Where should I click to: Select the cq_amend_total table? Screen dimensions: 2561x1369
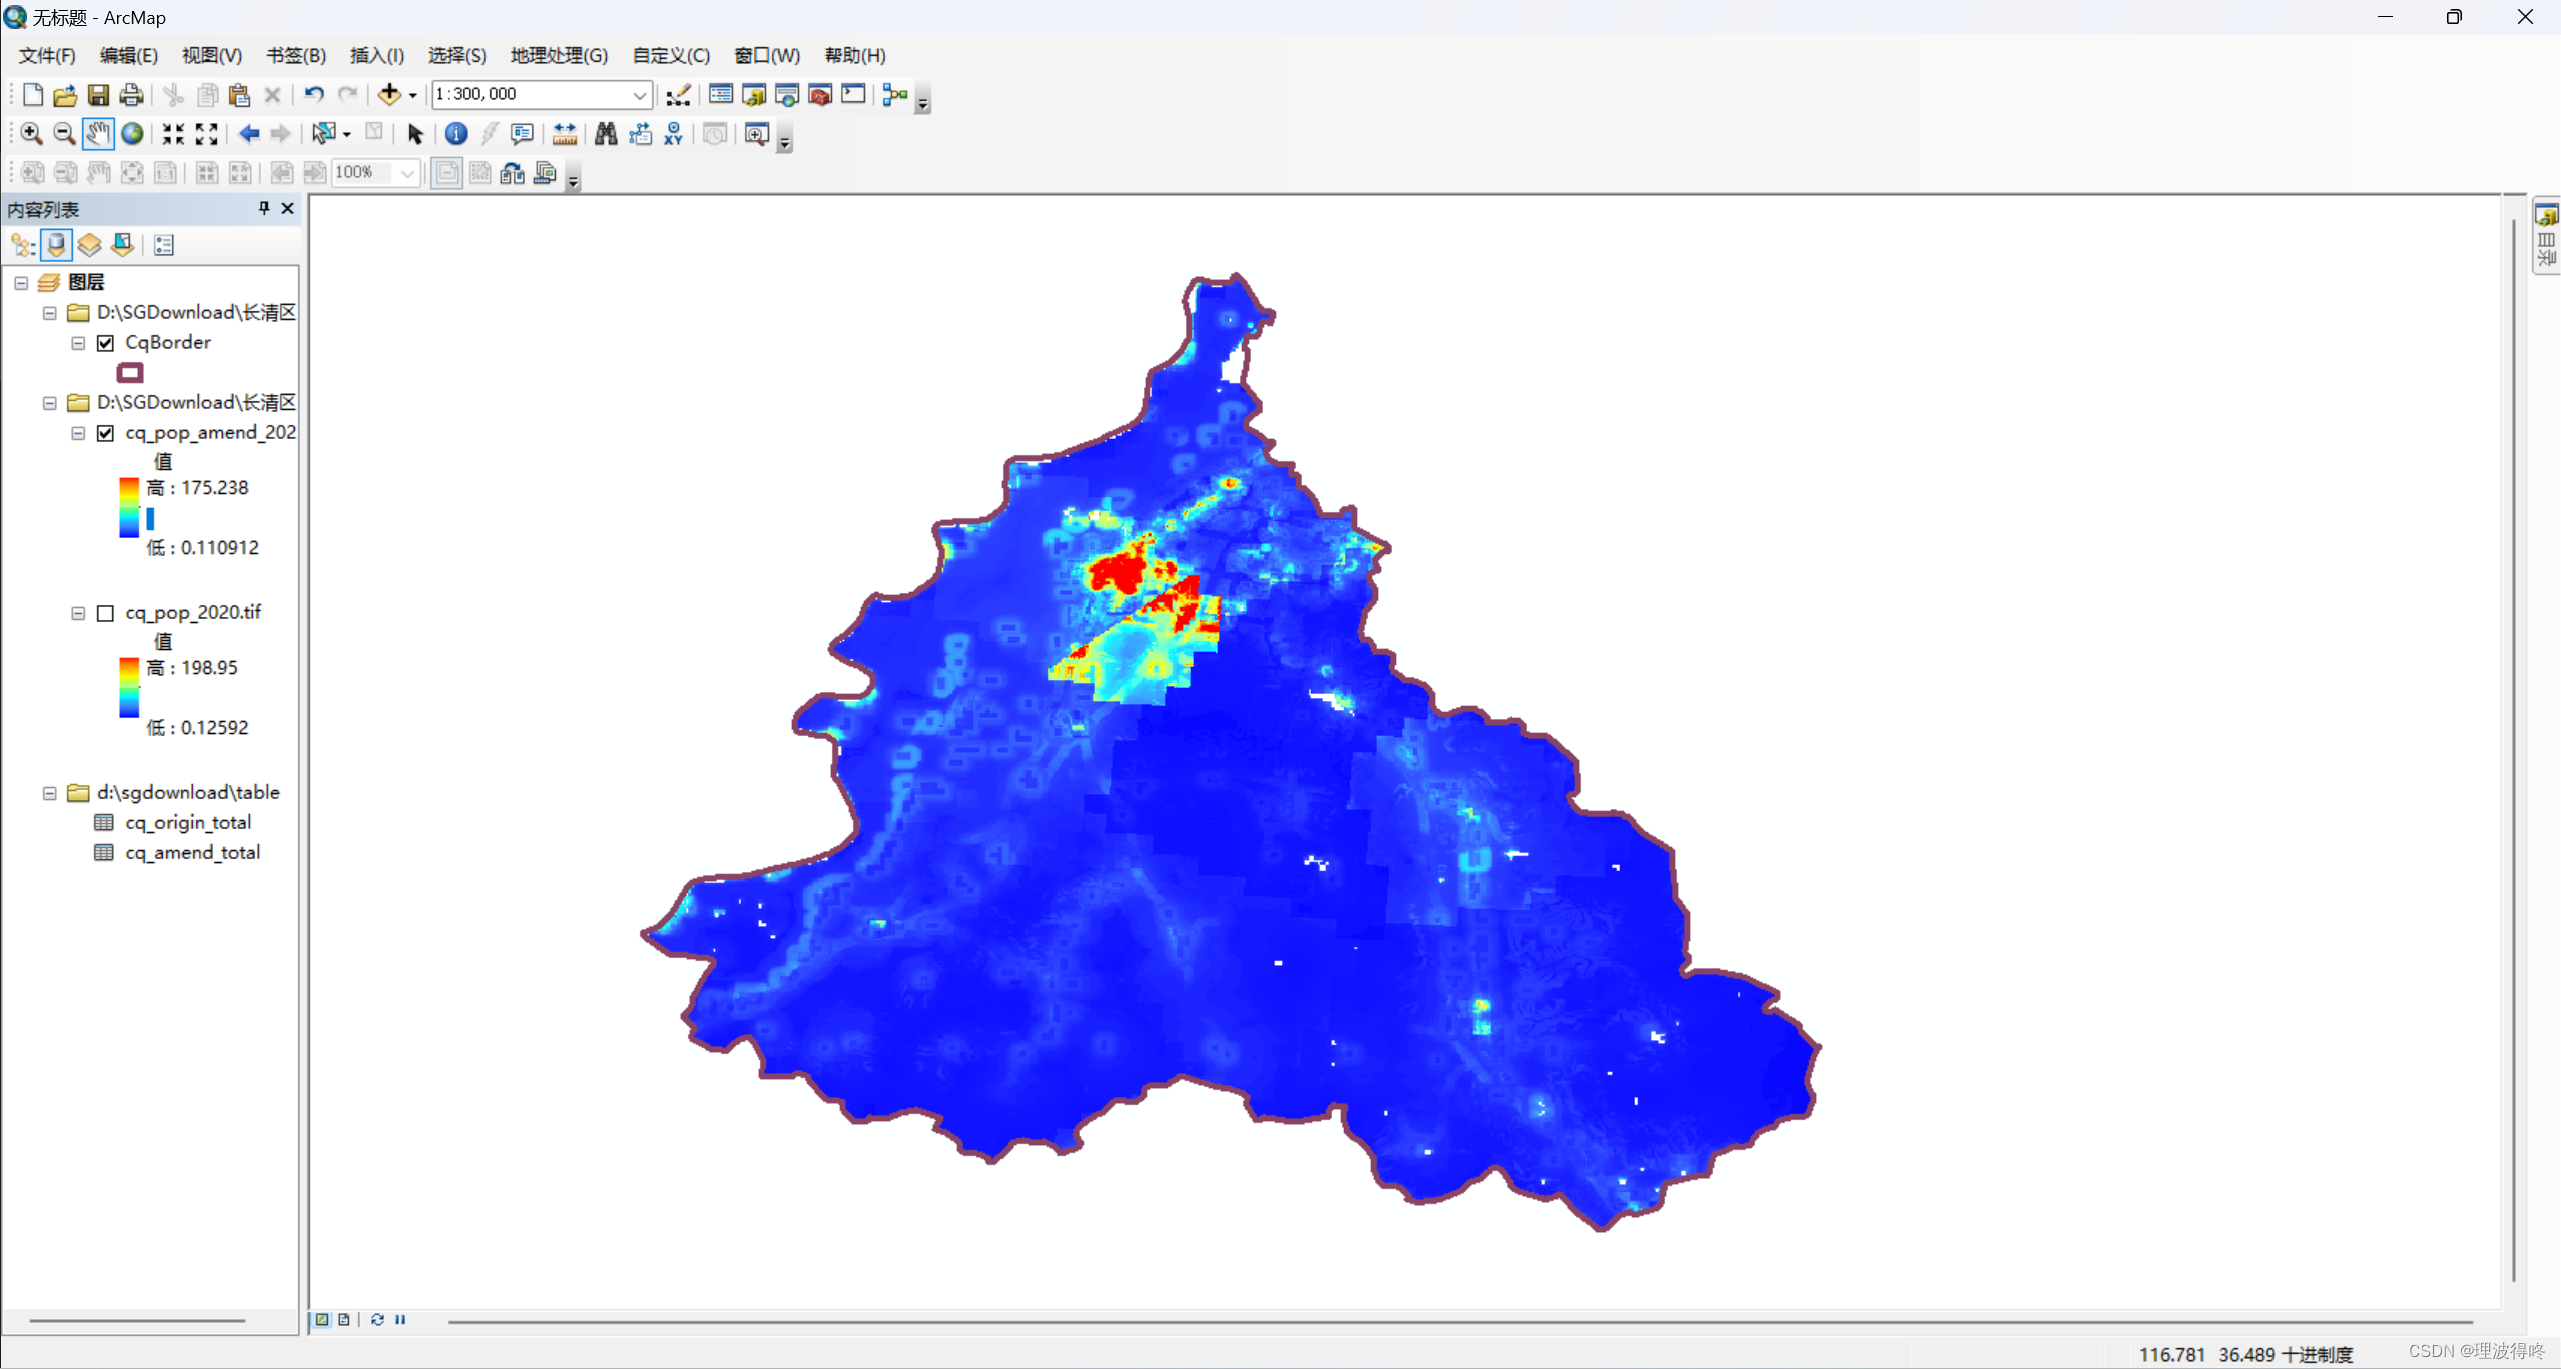point(192,852)
